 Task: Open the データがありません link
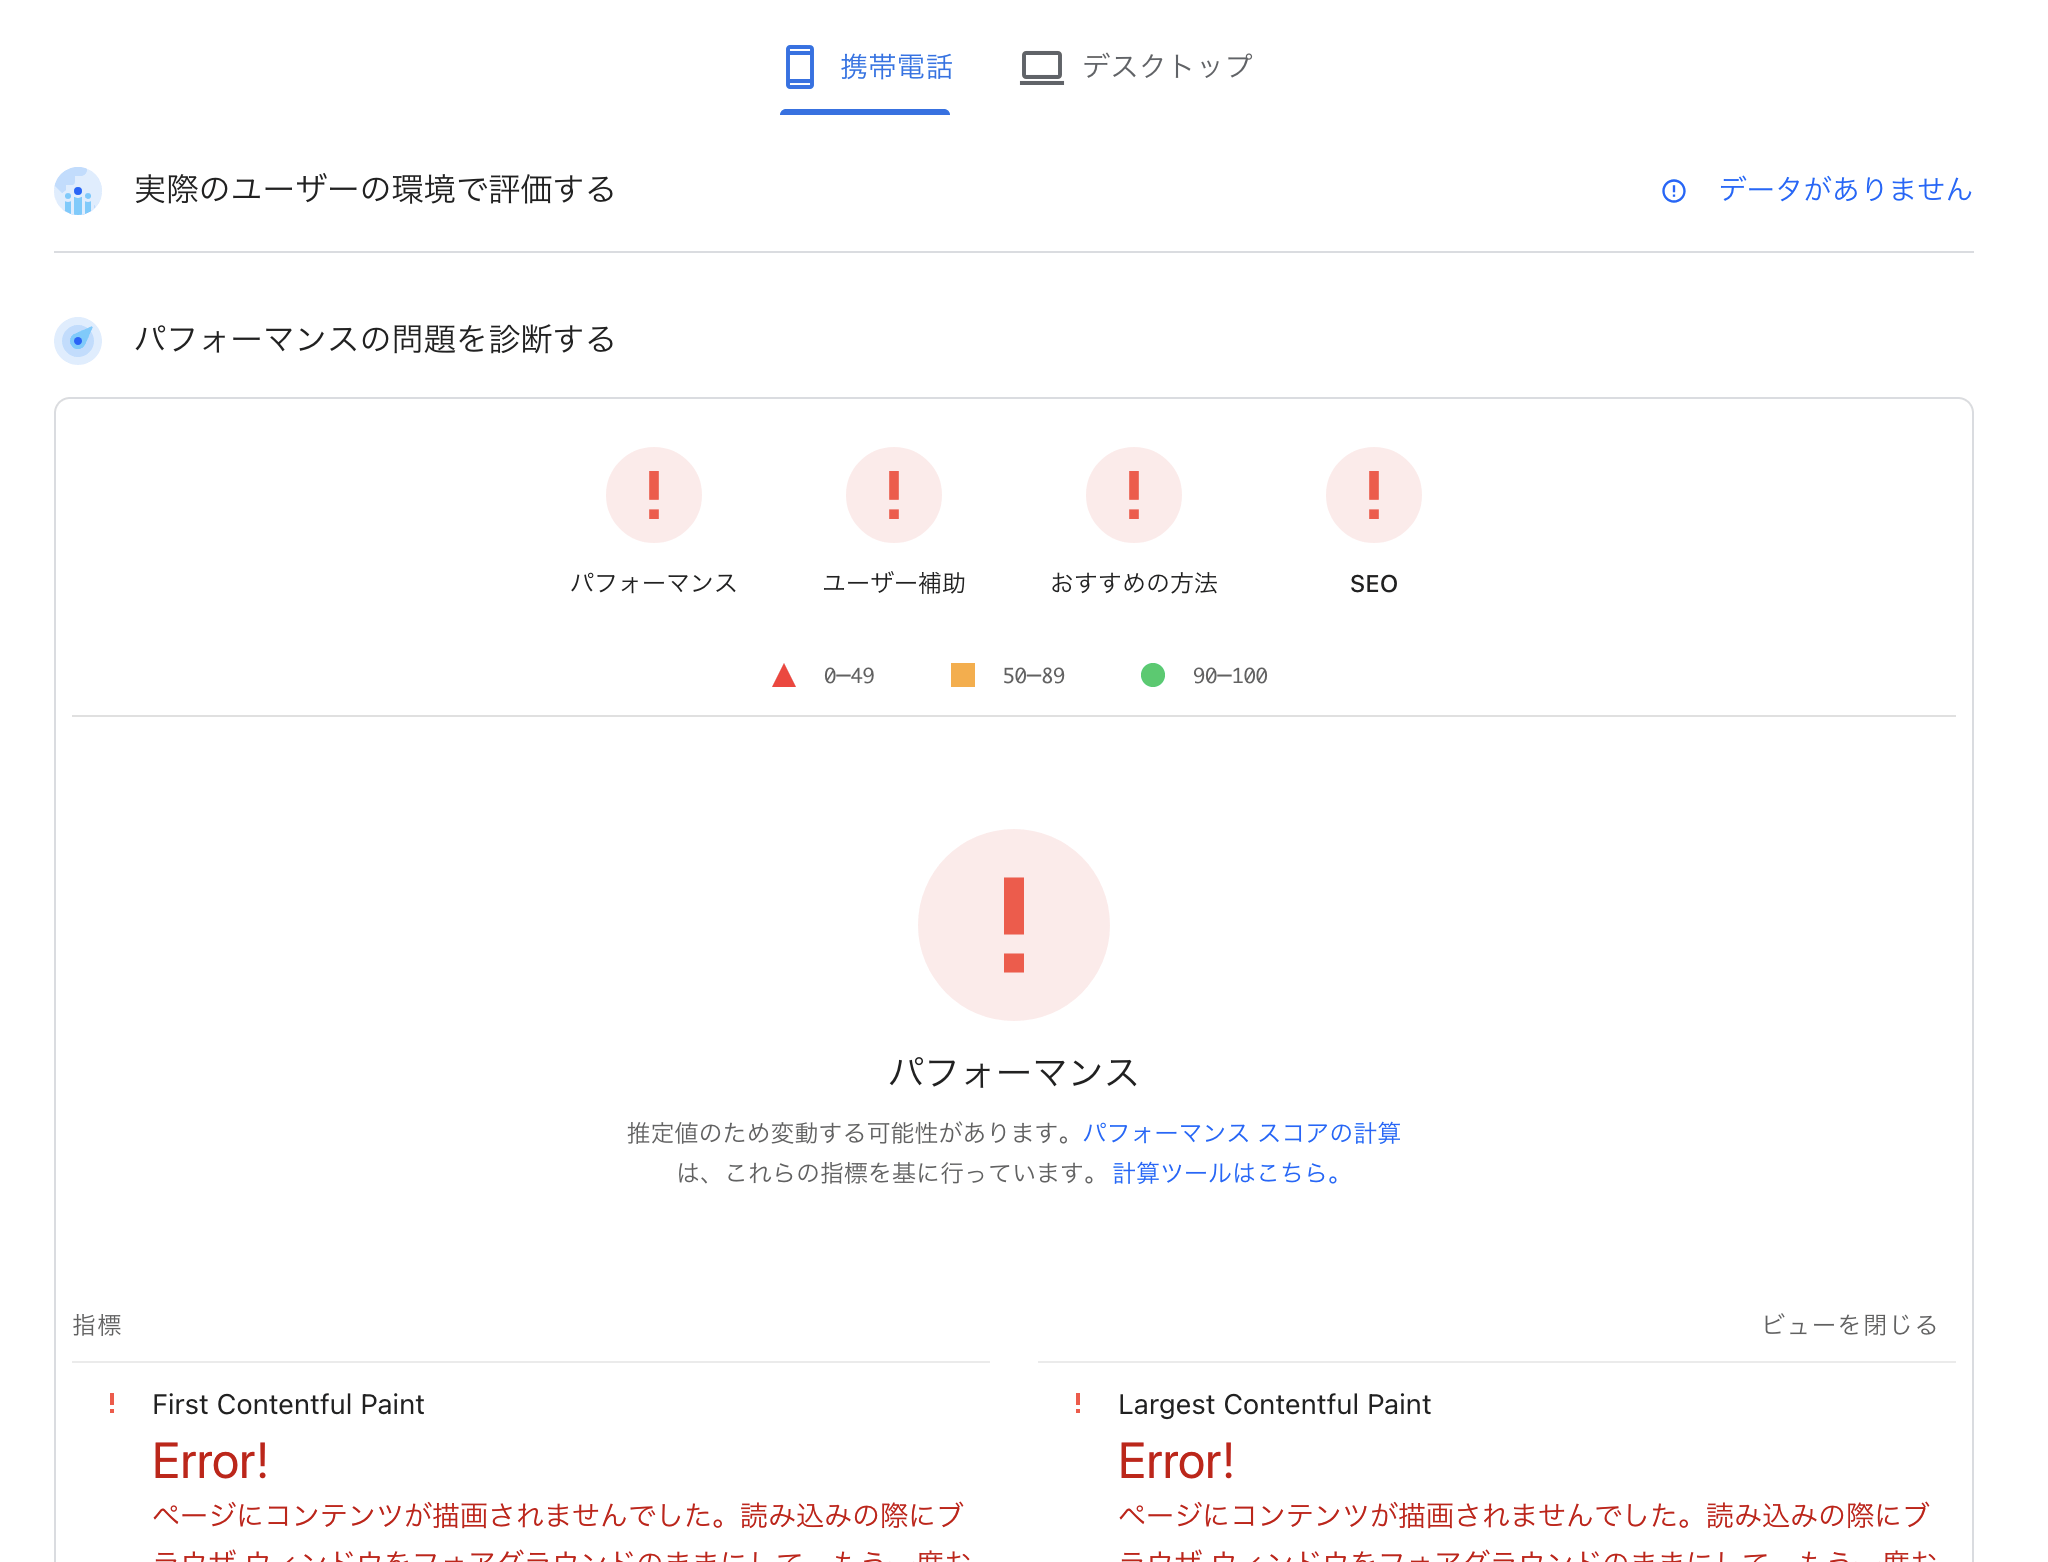[1845, 189]
